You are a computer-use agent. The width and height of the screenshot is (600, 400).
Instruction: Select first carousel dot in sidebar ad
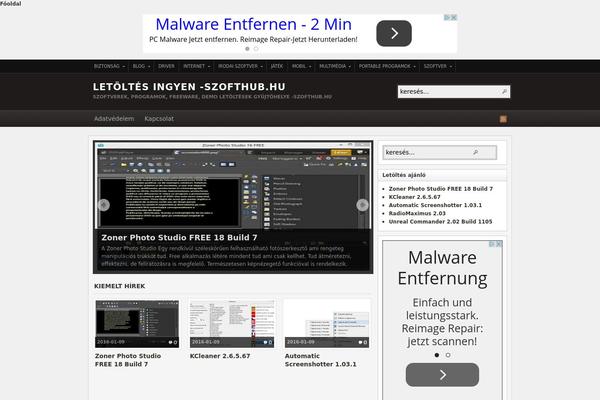tap(437, 355)
